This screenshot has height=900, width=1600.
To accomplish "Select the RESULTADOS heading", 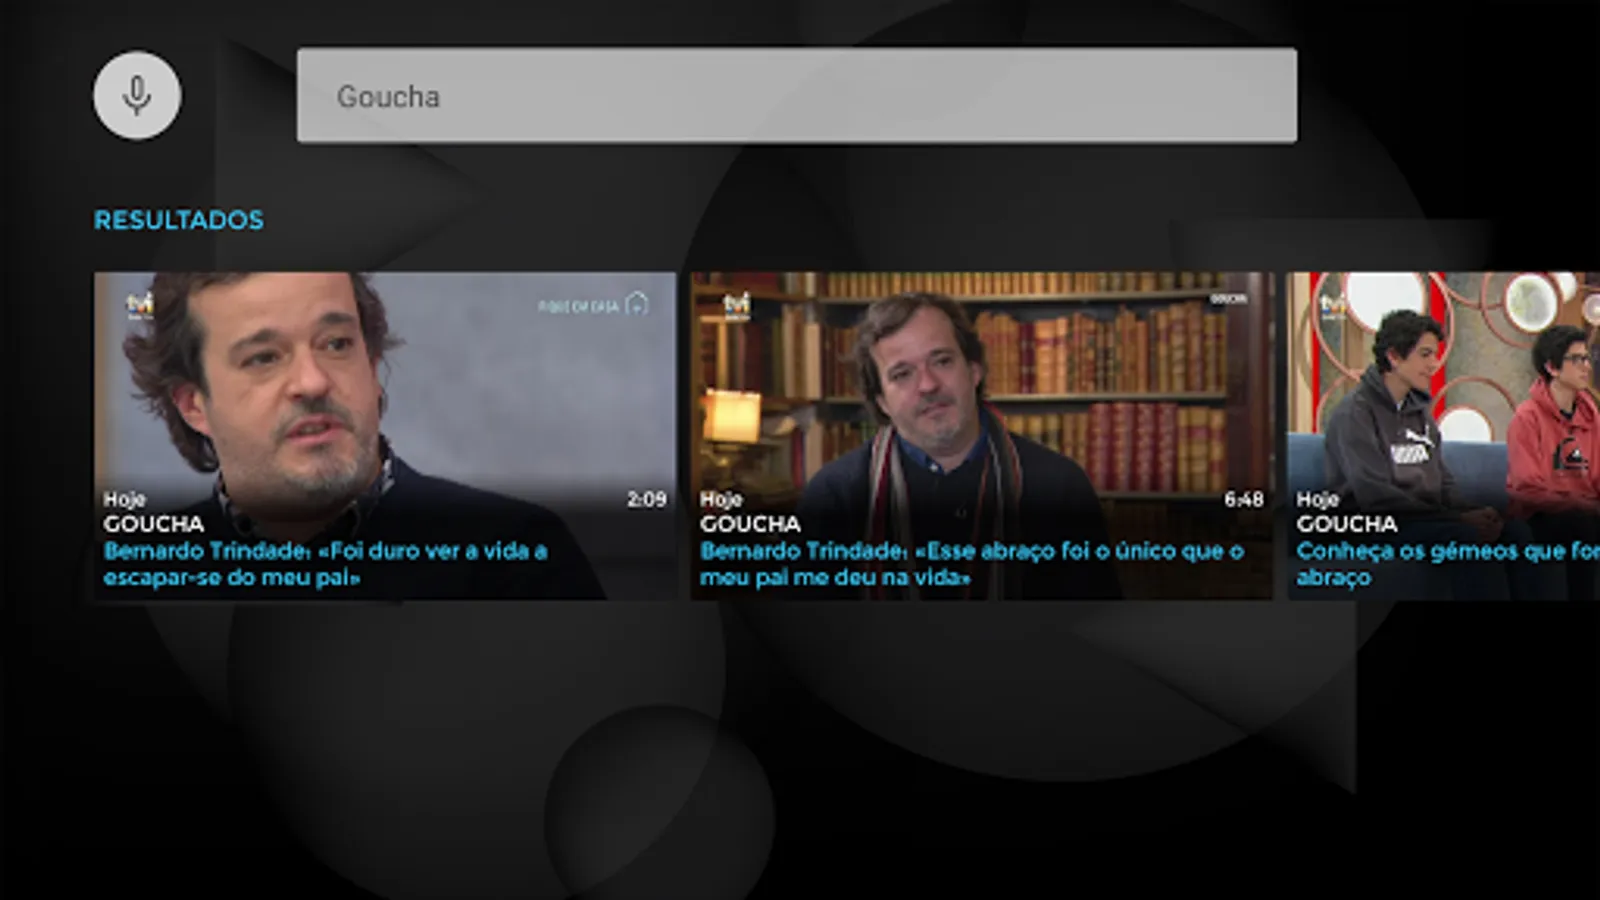I will (179, 220).
